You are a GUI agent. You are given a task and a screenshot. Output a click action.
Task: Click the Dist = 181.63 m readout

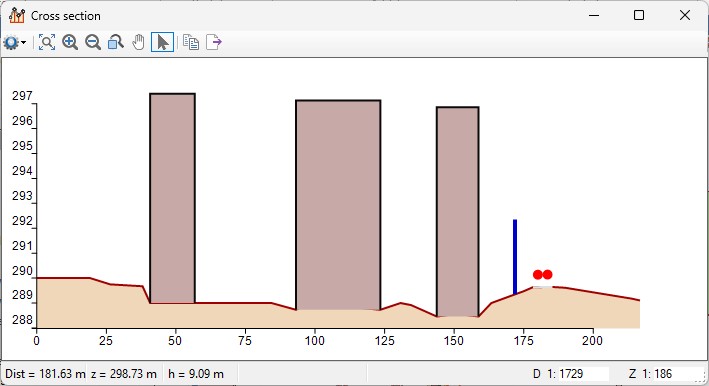(x=45, y=374)
